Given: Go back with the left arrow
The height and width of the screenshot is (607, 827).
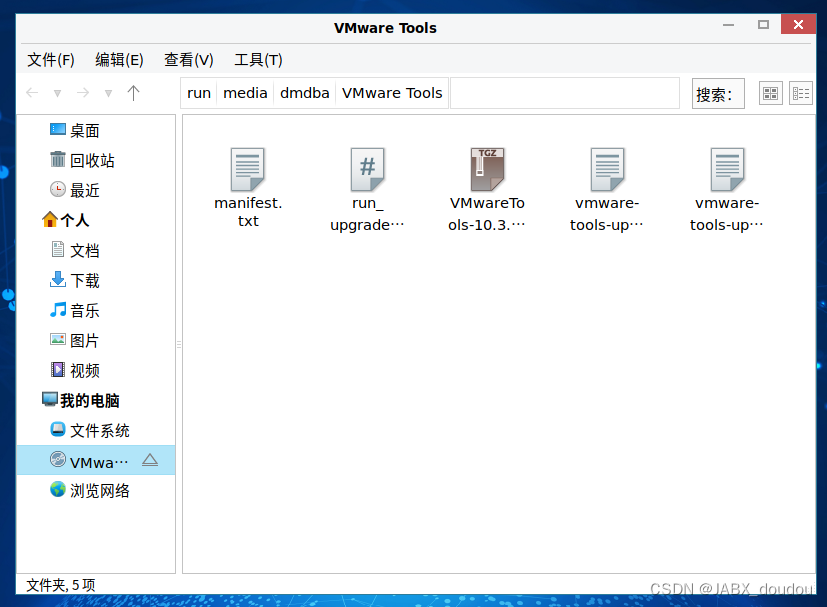Looking at the screenshot, I should pyautogui.click(x=32, y=93).
